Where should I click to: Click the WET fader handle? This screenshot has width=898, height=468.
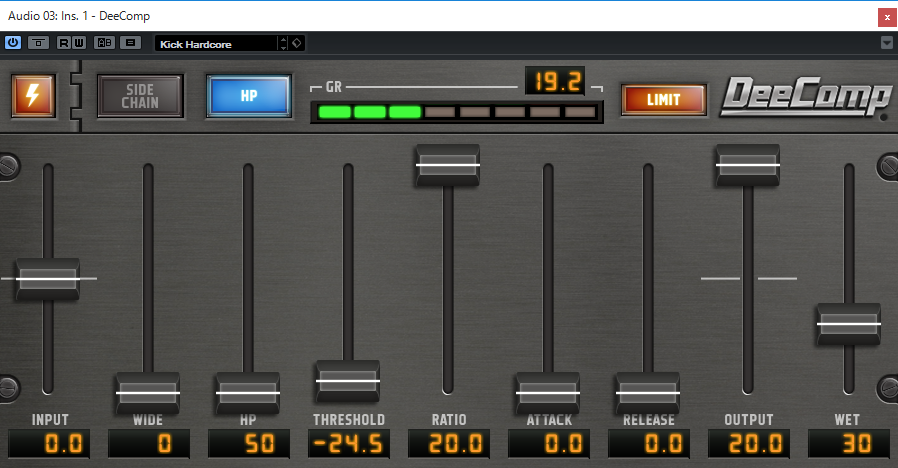tap(849, 324)
